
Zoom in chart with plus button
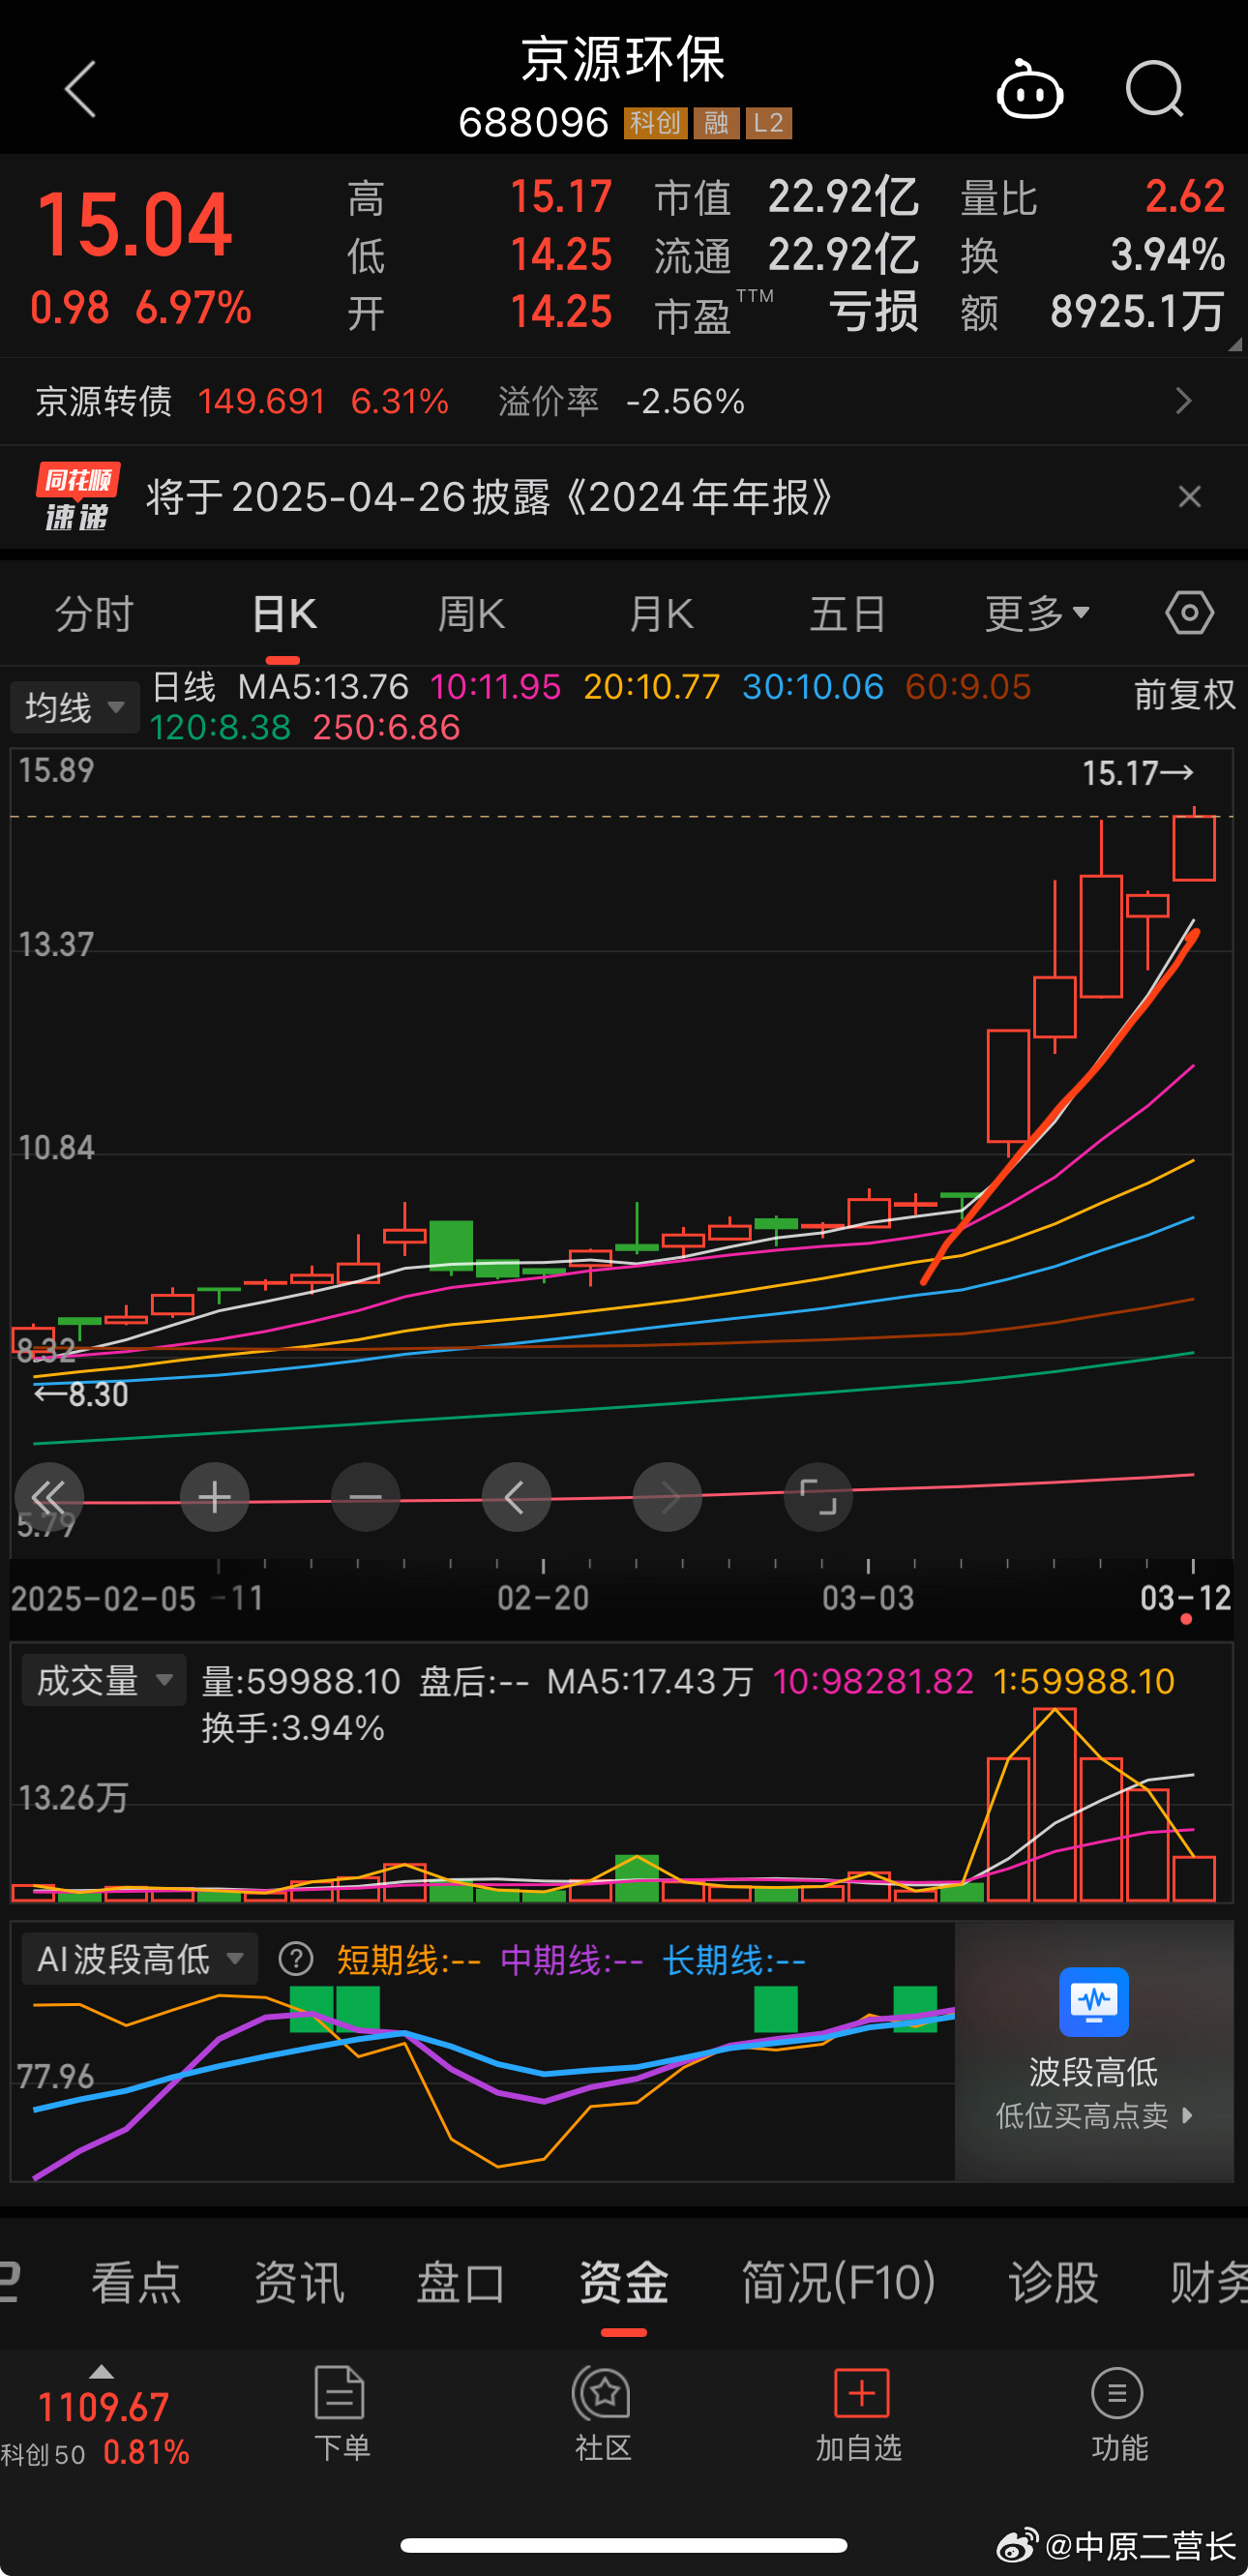coord(214,1497)
